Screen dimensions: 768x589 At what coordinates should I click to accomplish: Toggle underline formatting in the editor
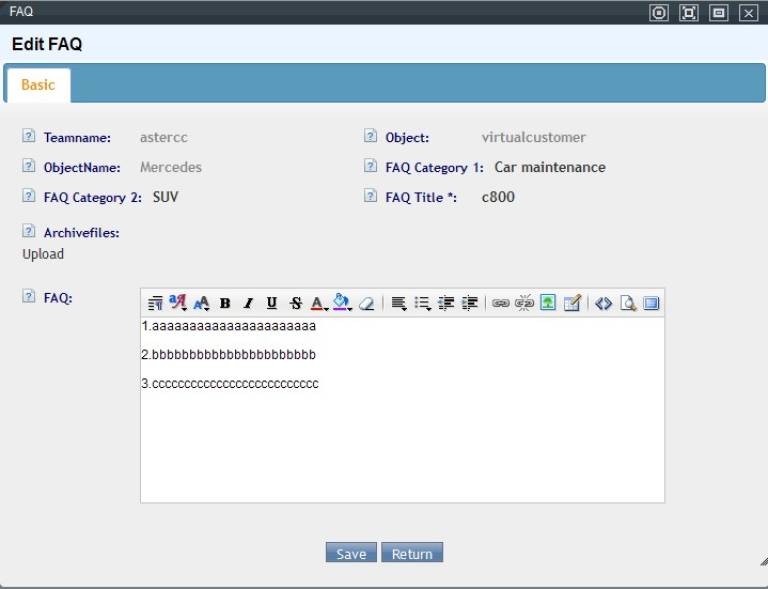pyautogui.click(x=271, y=303)
